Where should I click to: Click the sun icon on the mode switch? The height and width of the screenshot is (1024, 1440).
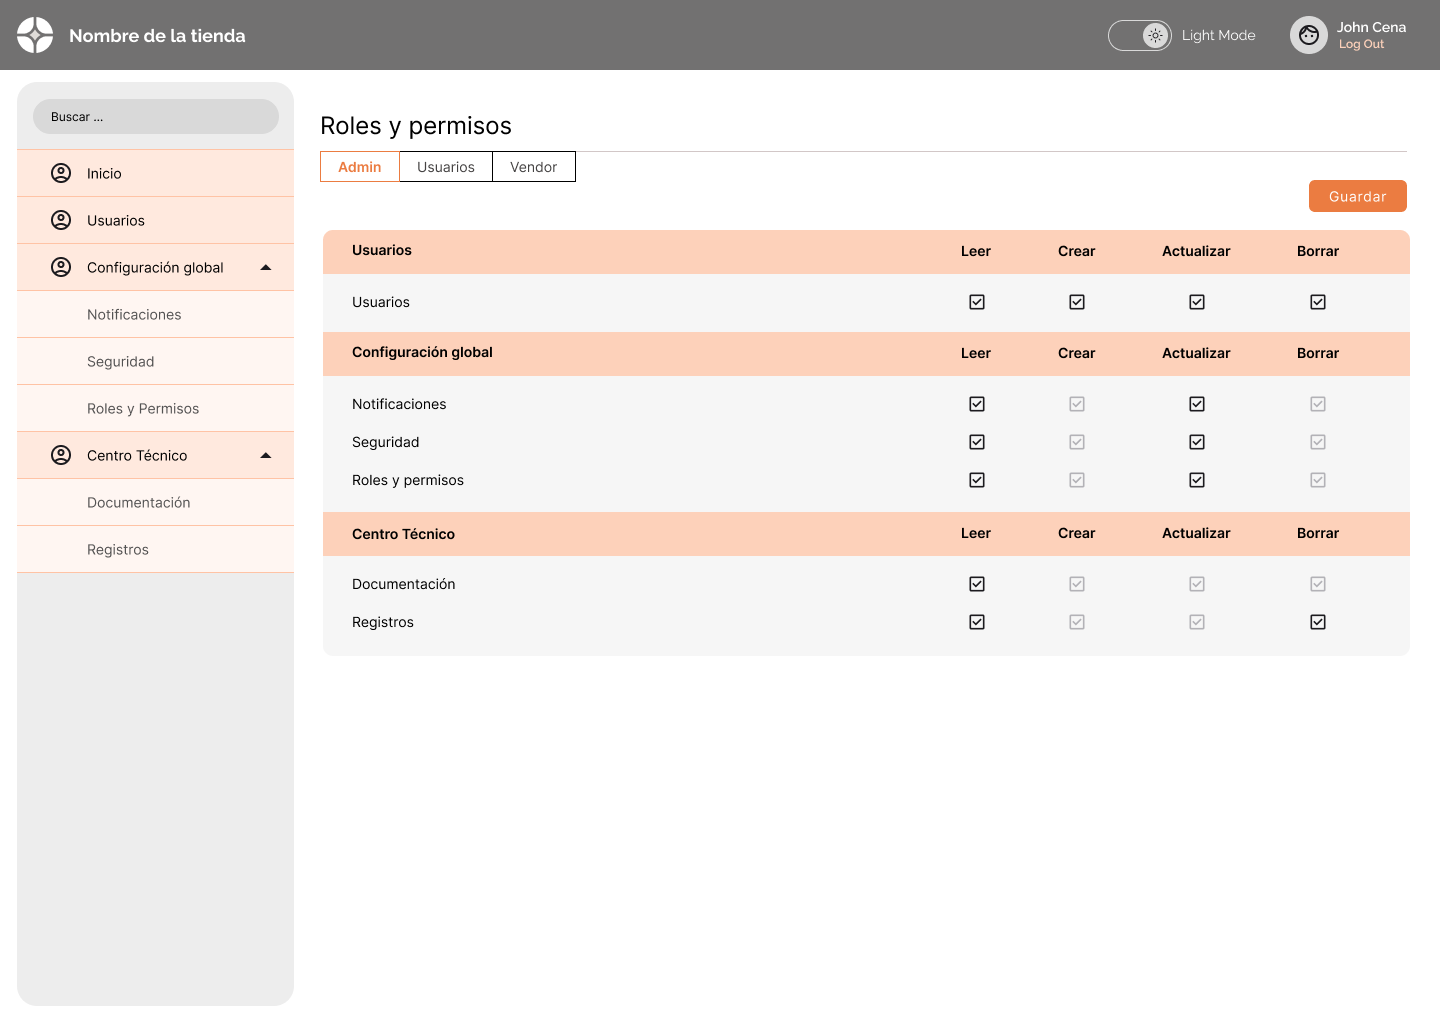point(1155,35)
